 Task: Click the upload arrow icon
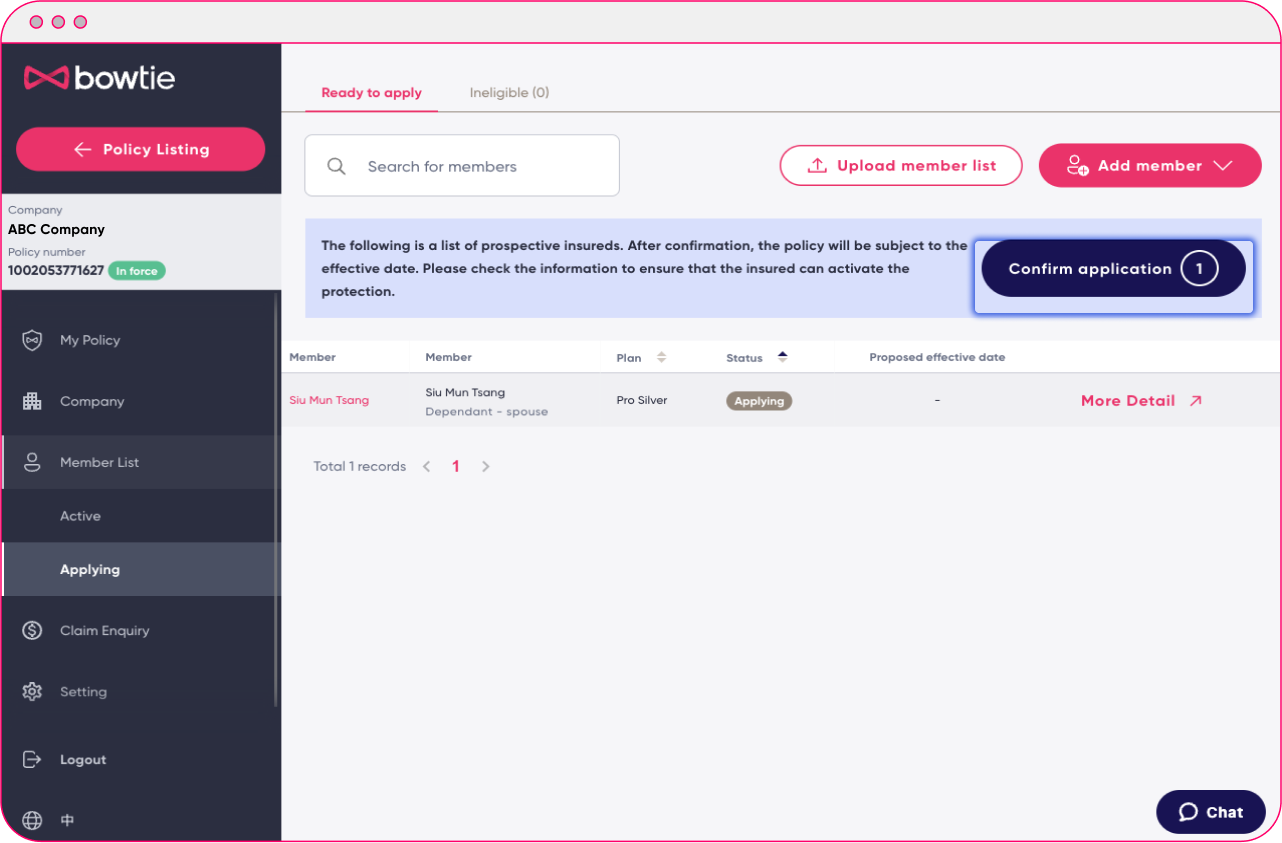817,166
